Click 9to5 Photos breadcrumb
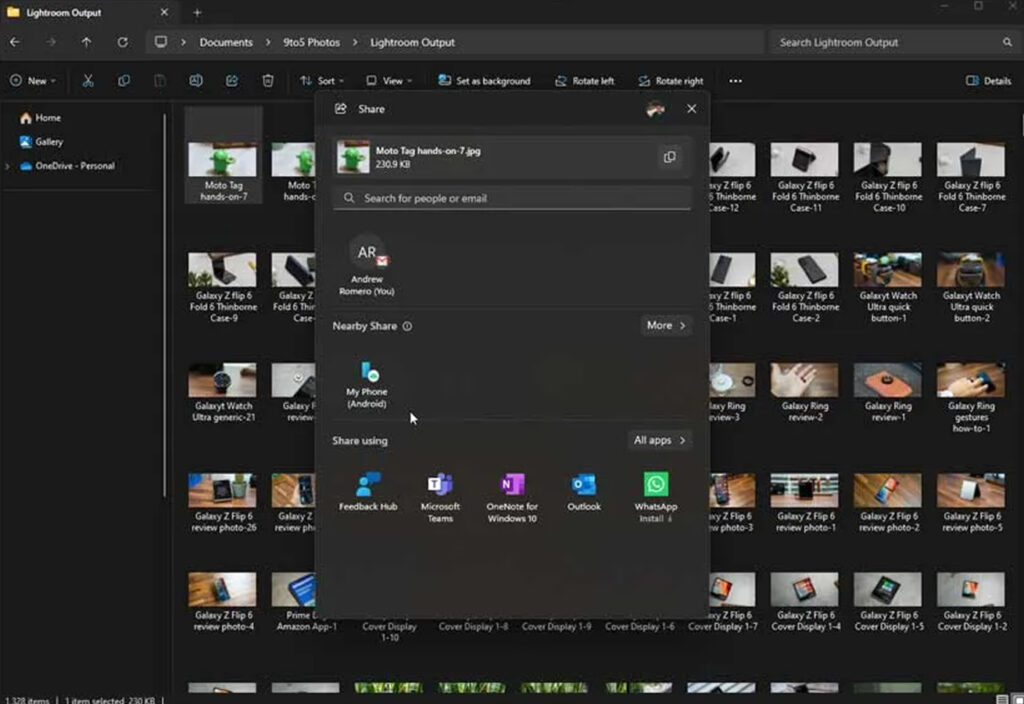 click(x=312, y=42)
